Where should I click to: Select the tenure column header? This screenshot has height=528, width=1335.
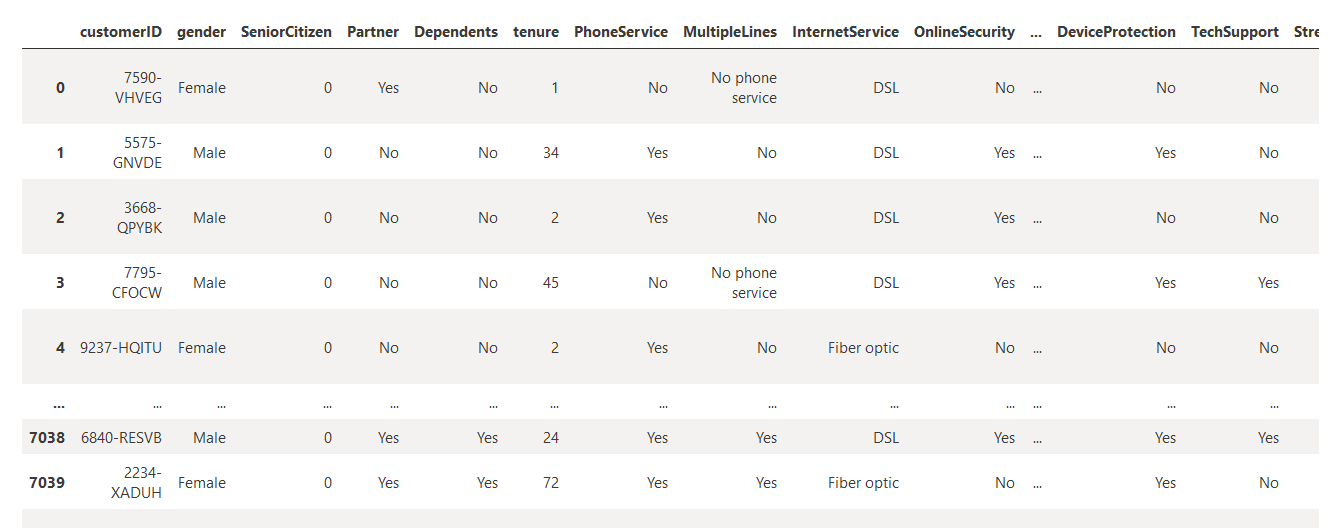536,32
